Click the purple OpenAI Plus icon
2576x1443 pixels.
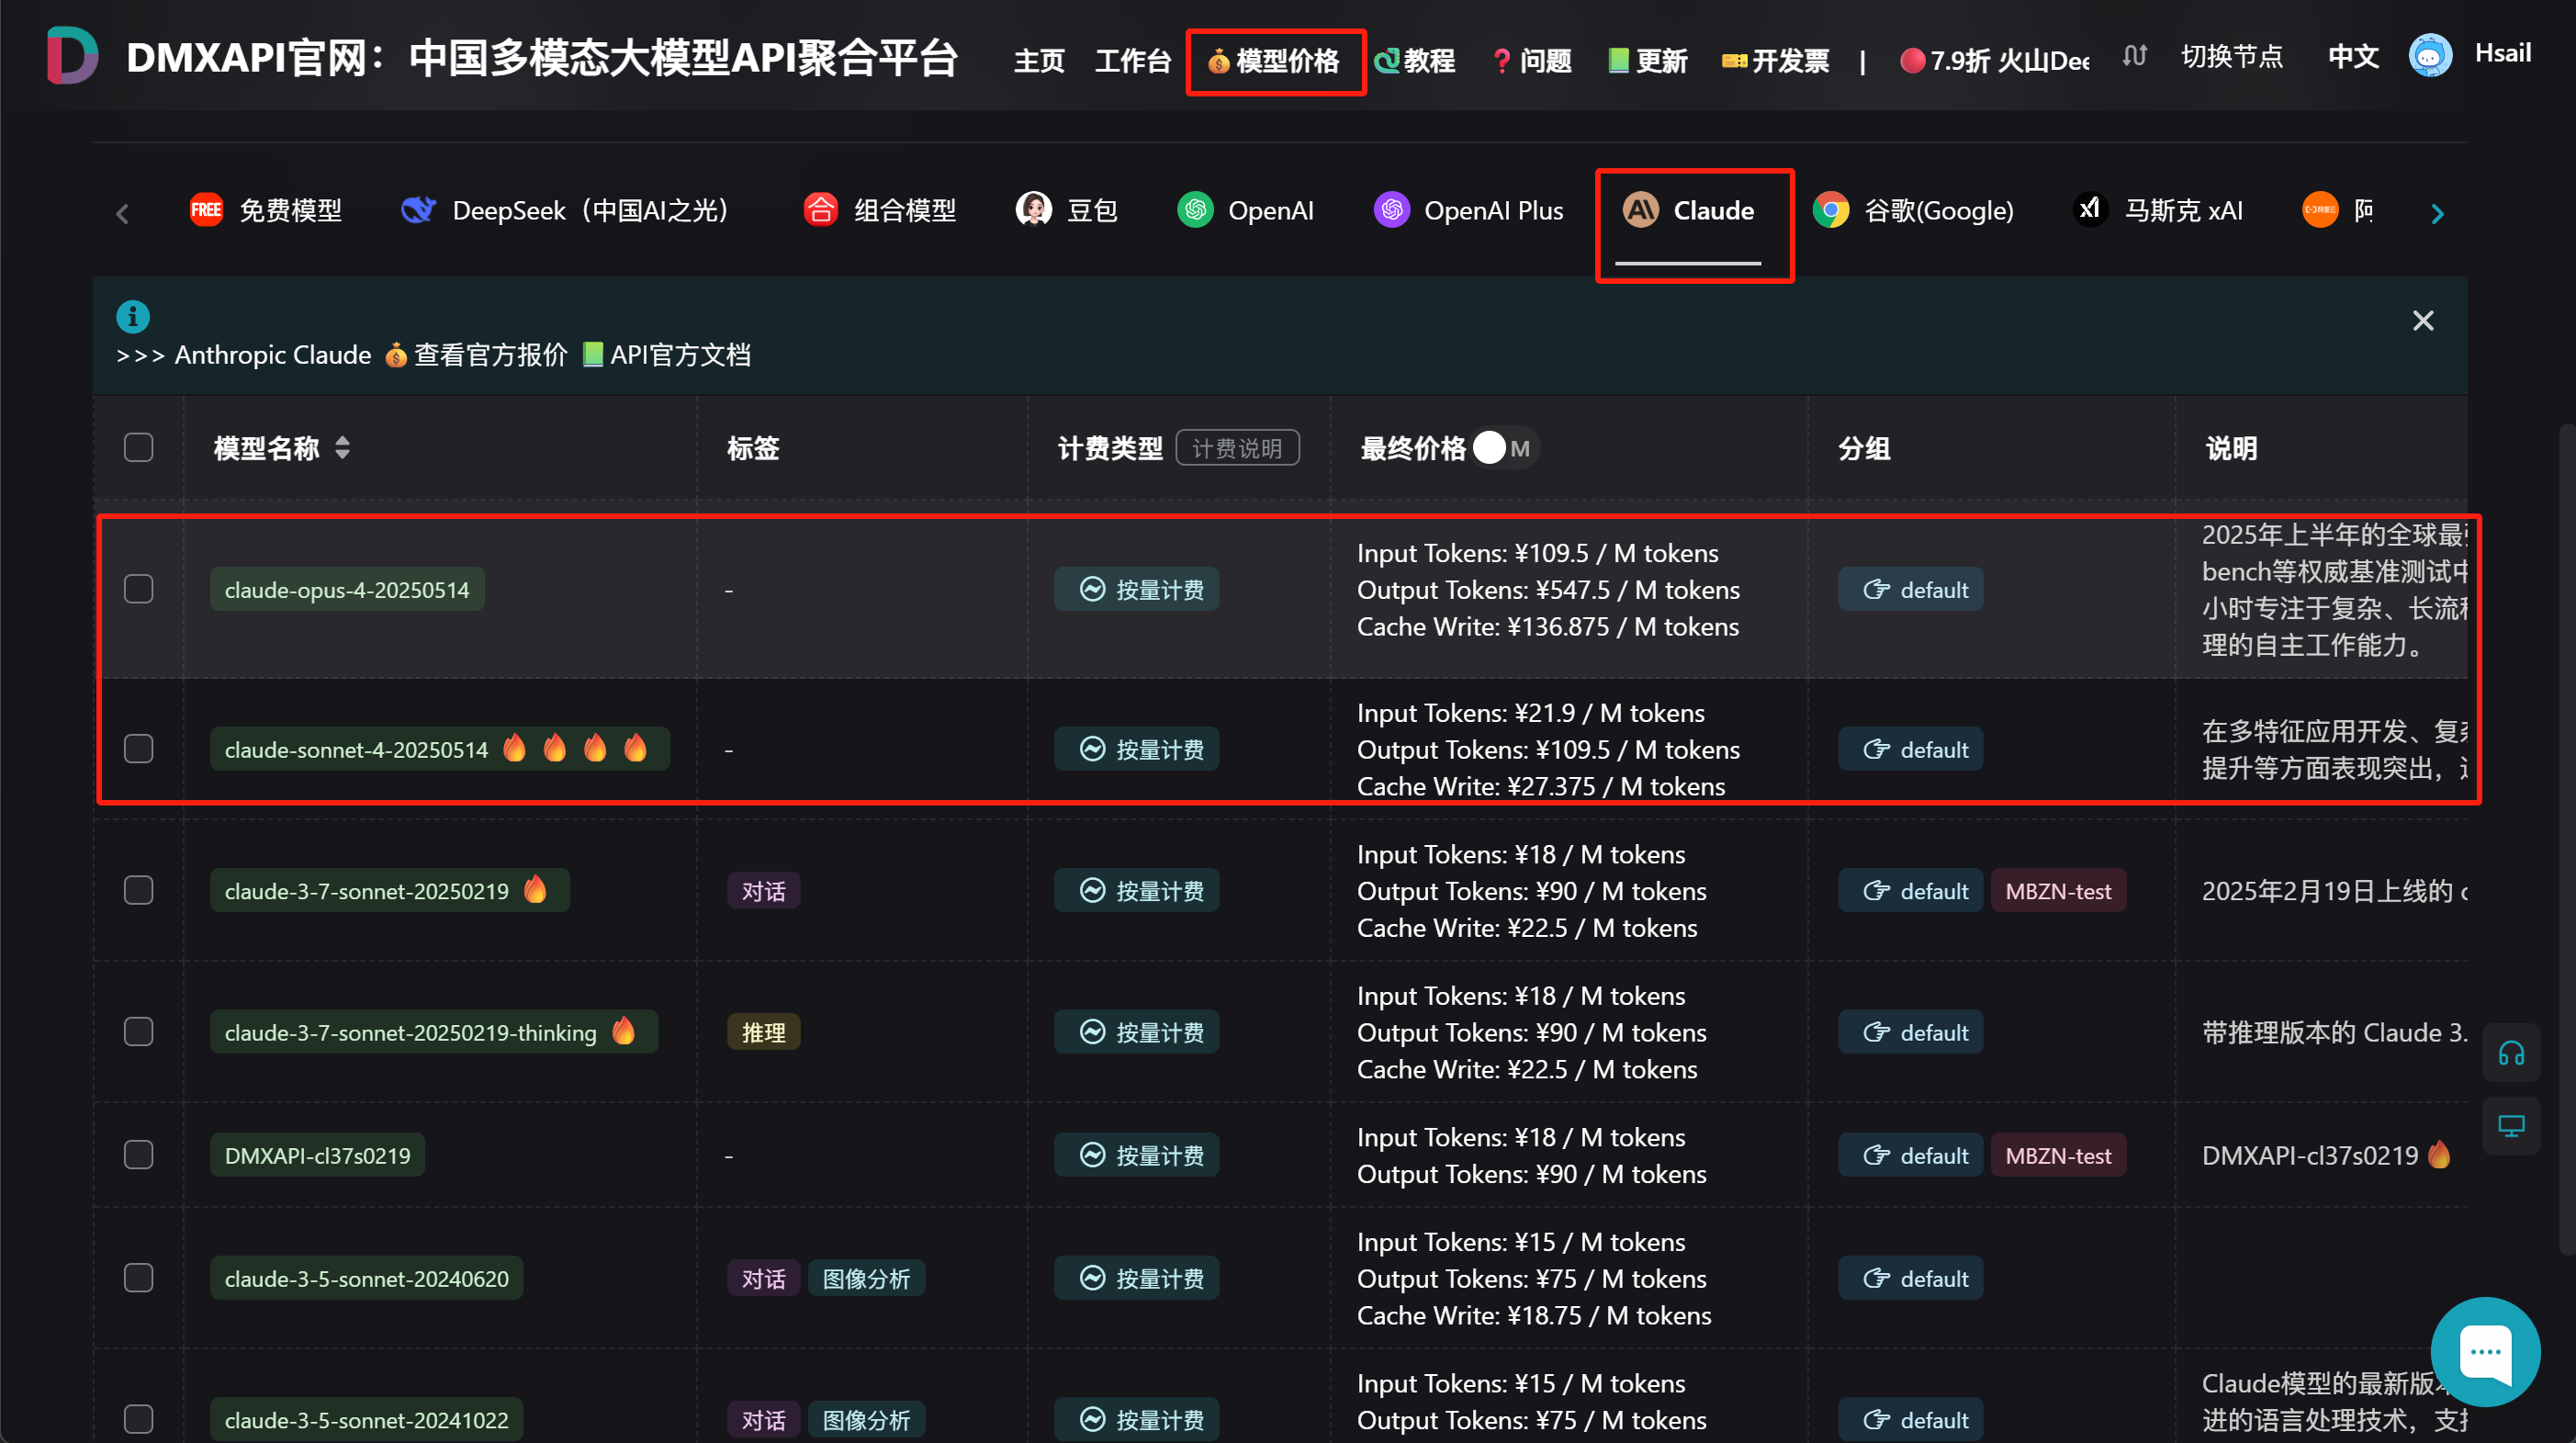1391,210
